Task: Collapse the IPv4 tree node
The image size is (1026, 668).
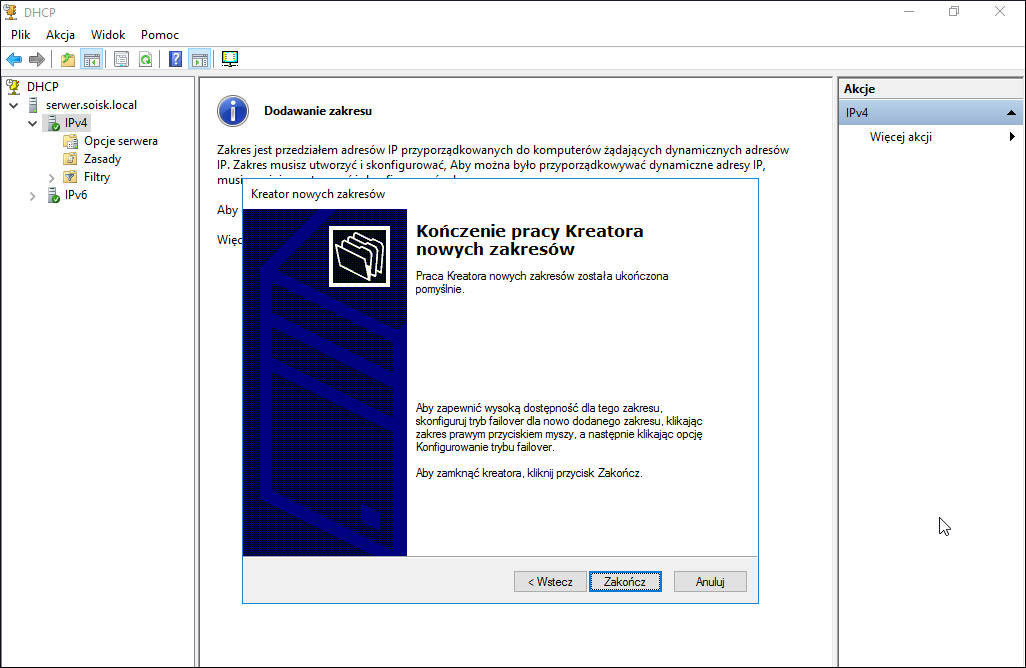Action: pyautogui.click(x=33, y=123)
